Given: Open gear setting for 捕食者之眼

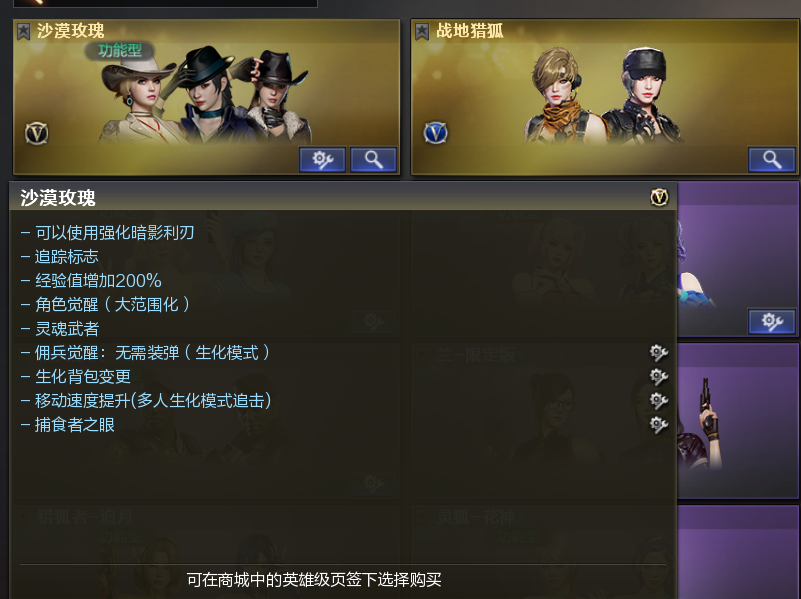Looking at the screenshot, I should tap(658, 424).
